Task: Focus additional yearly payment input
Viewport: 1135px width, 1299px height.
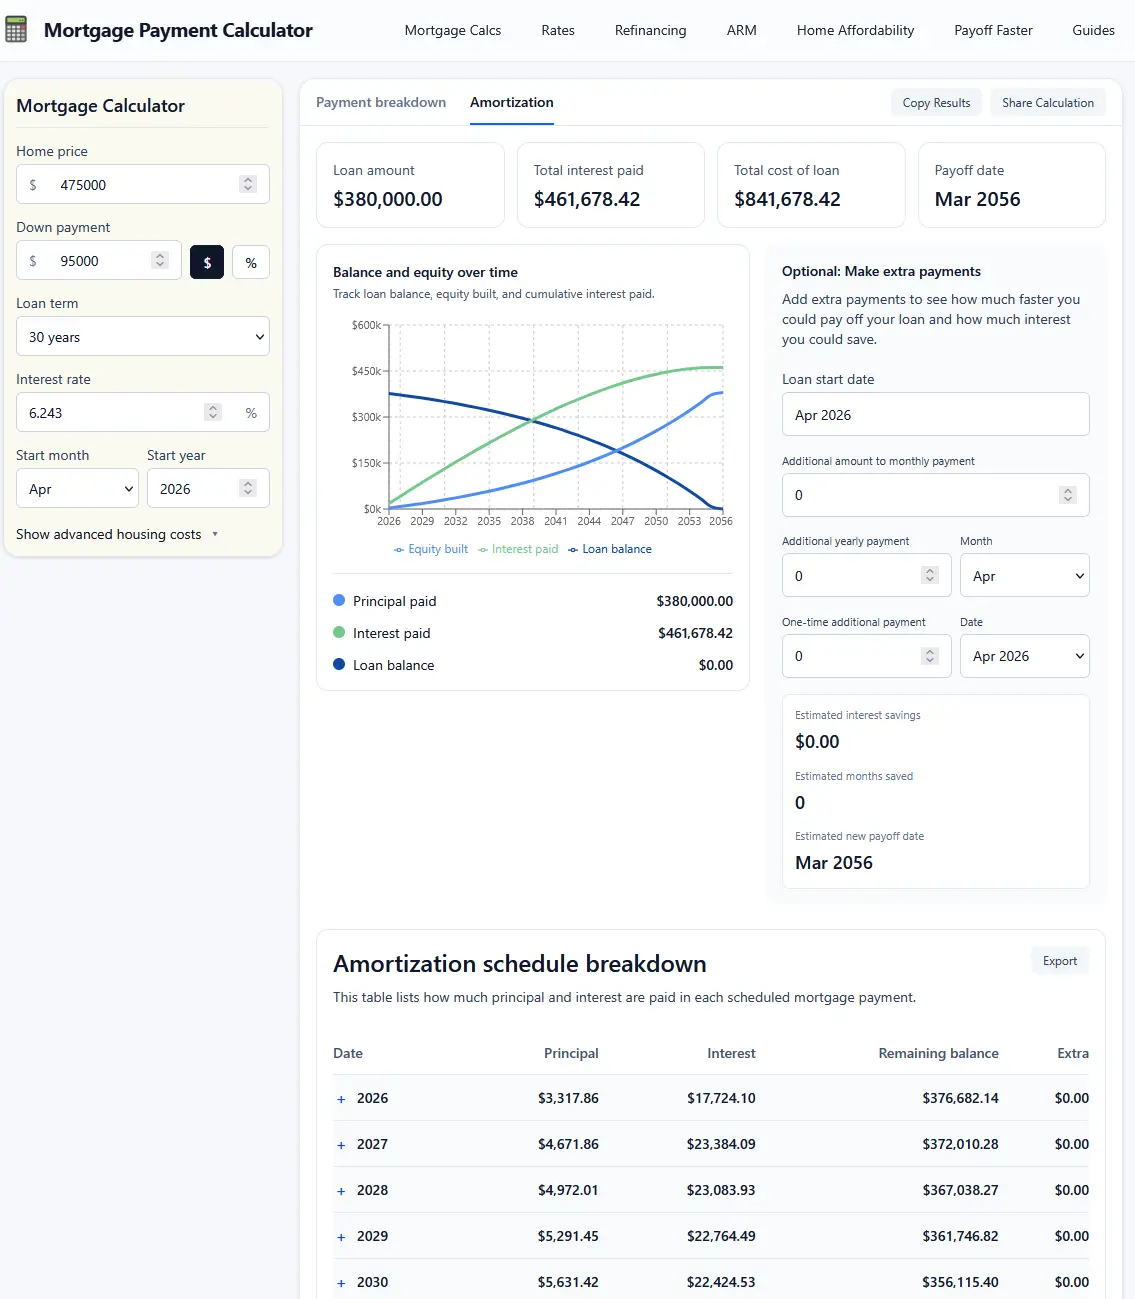Action: point(867,575)
